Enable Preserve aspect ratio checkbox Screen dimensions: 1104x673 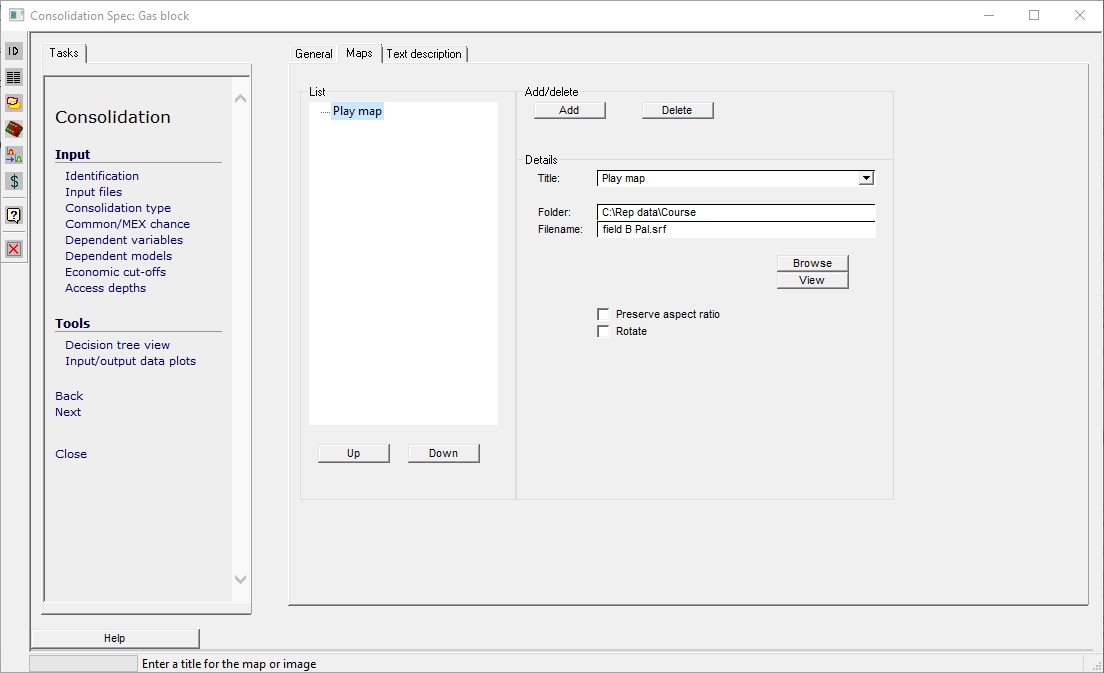click(x=604, y=314)
